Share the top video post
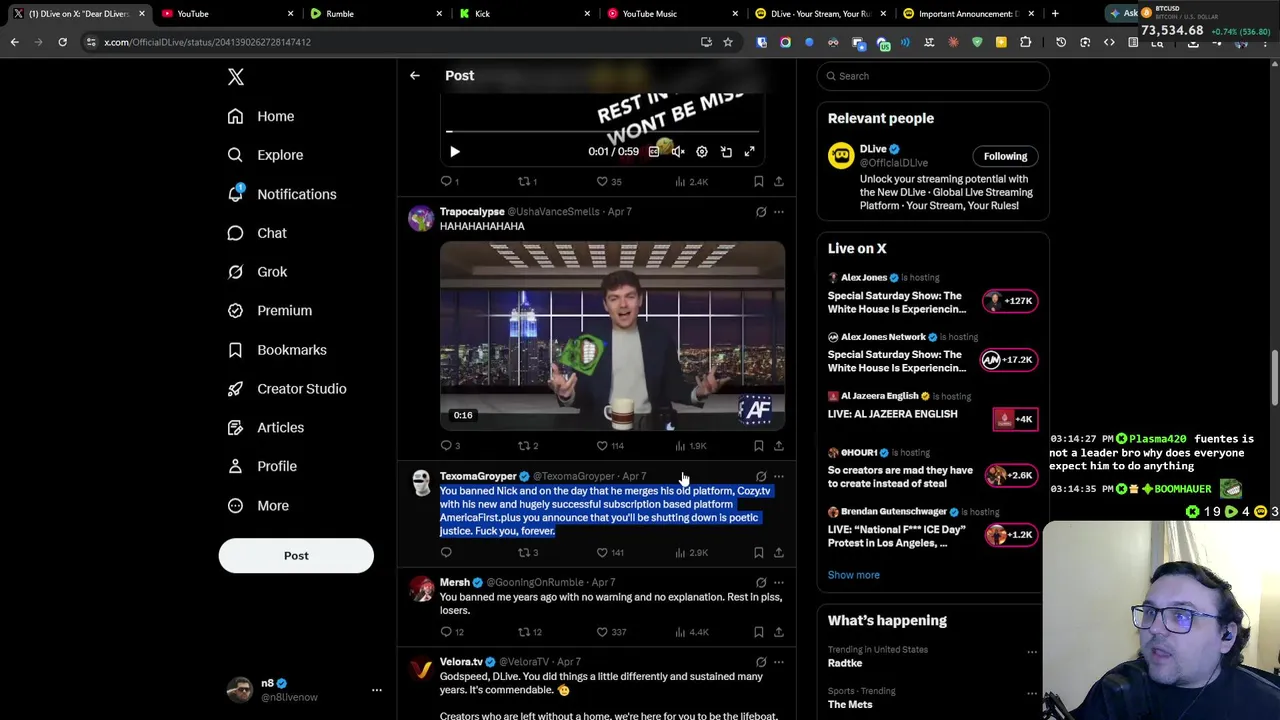Viewport: 1280px width, 720px height. coord(779,182)
